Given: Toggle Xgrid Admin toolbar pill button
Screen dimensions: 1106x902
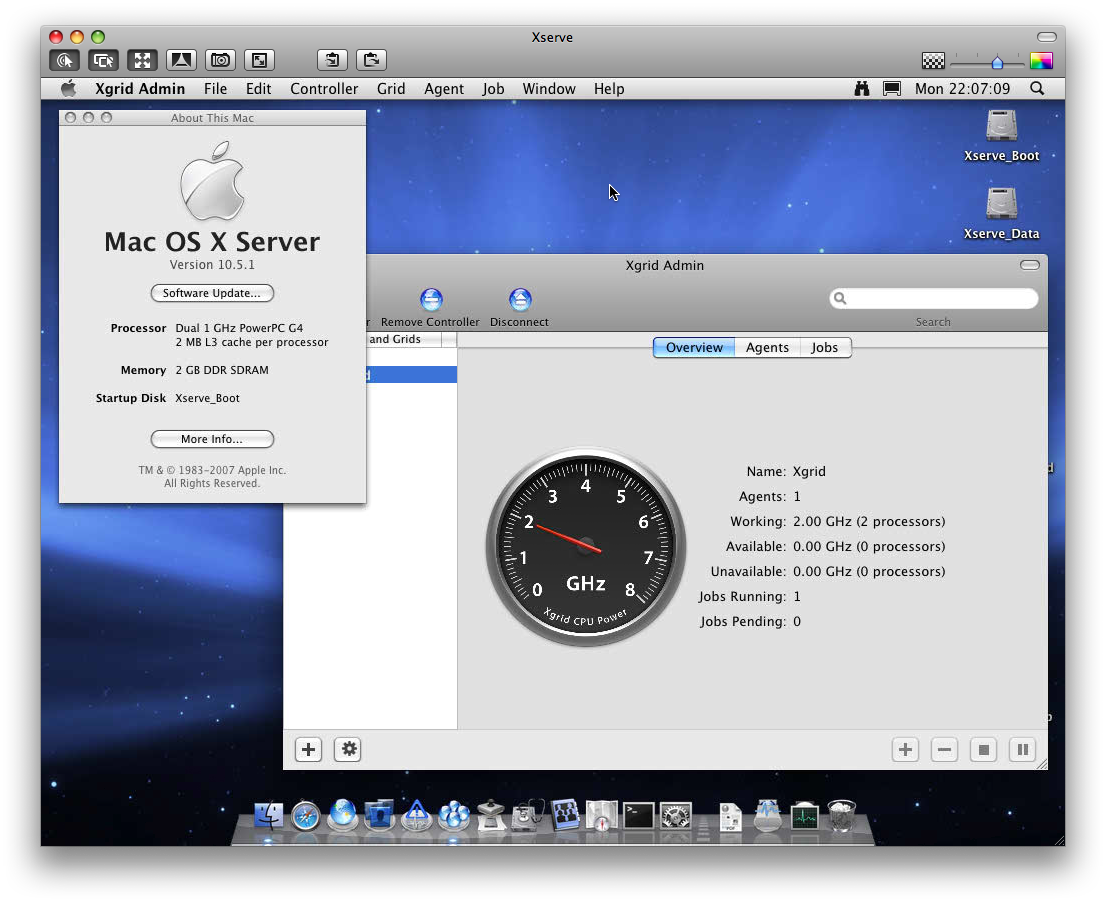Looking at the screenshot, I should click(1029, 265).
